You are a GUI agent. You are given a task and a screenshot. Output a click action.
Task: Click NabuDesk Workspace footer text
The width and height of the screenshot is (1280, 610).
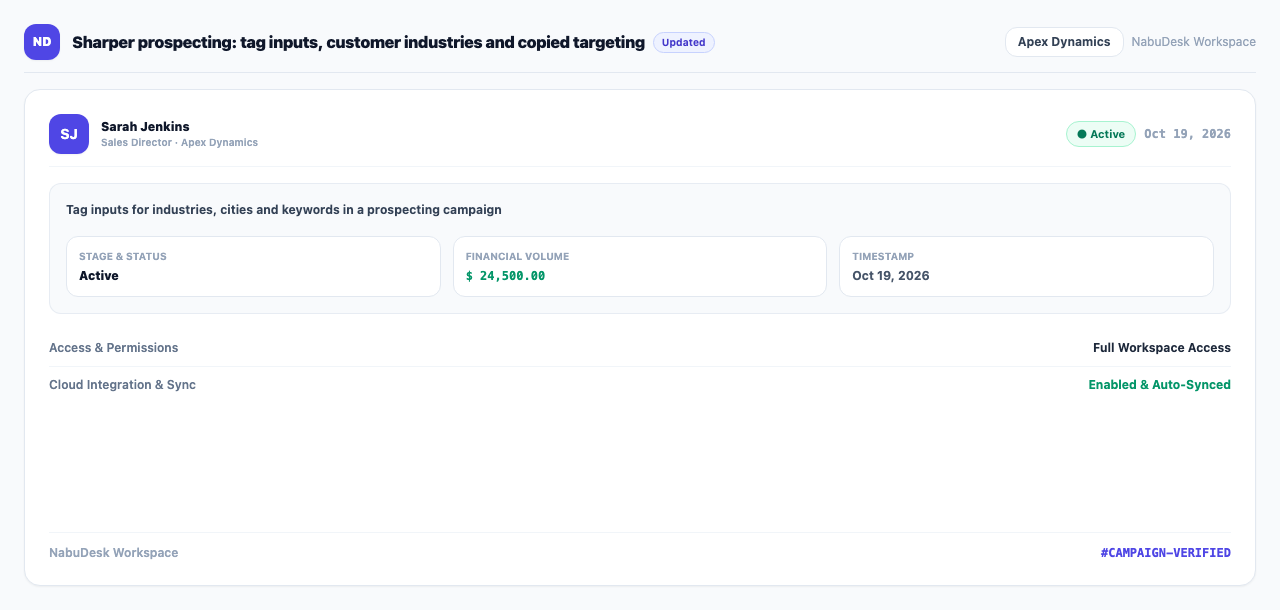114,553
